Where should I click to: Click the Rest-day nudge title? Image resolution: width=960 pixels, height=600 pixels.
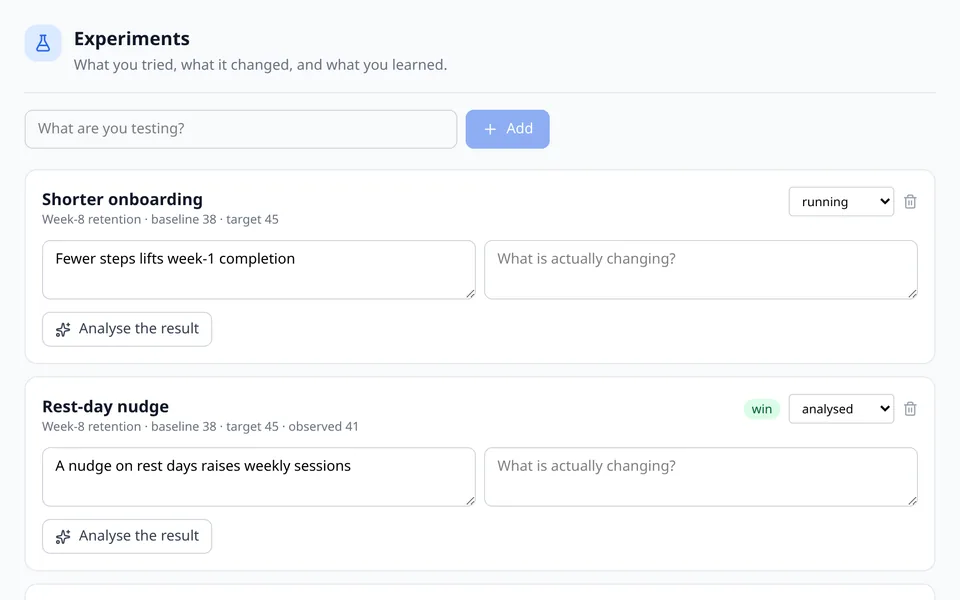(105, 407)
